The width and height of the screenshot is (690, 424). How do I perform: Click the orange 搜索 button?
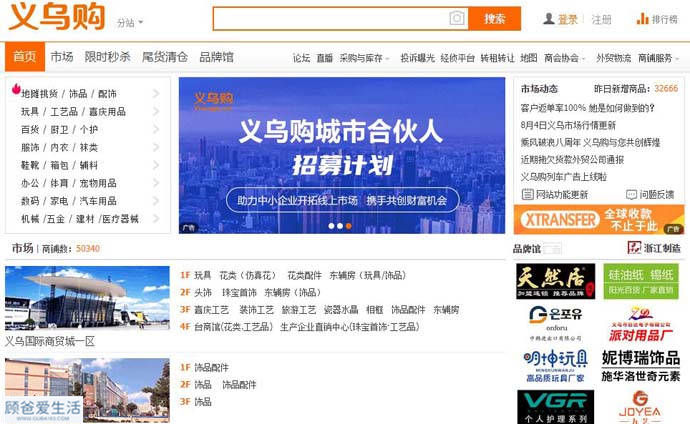[495, 18]
